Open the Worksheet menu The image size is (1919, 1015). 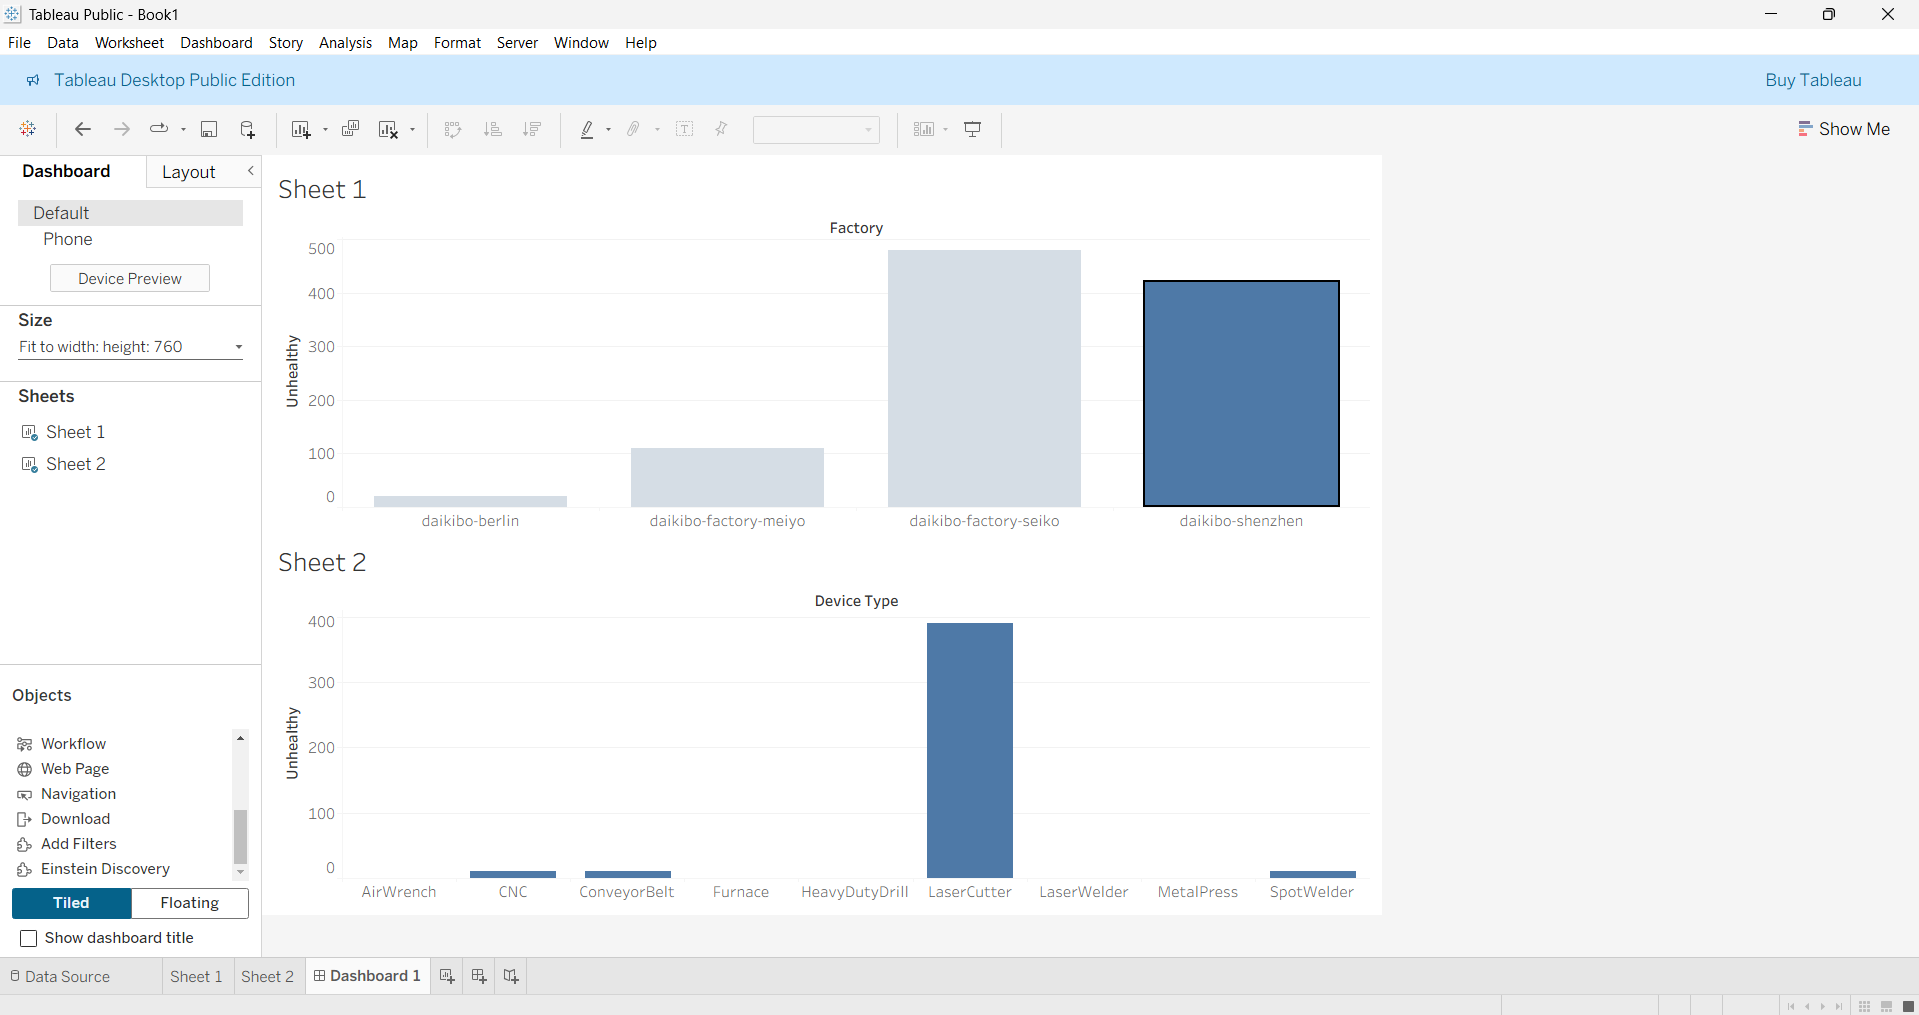pyautogui.click(x=129, y=43)
